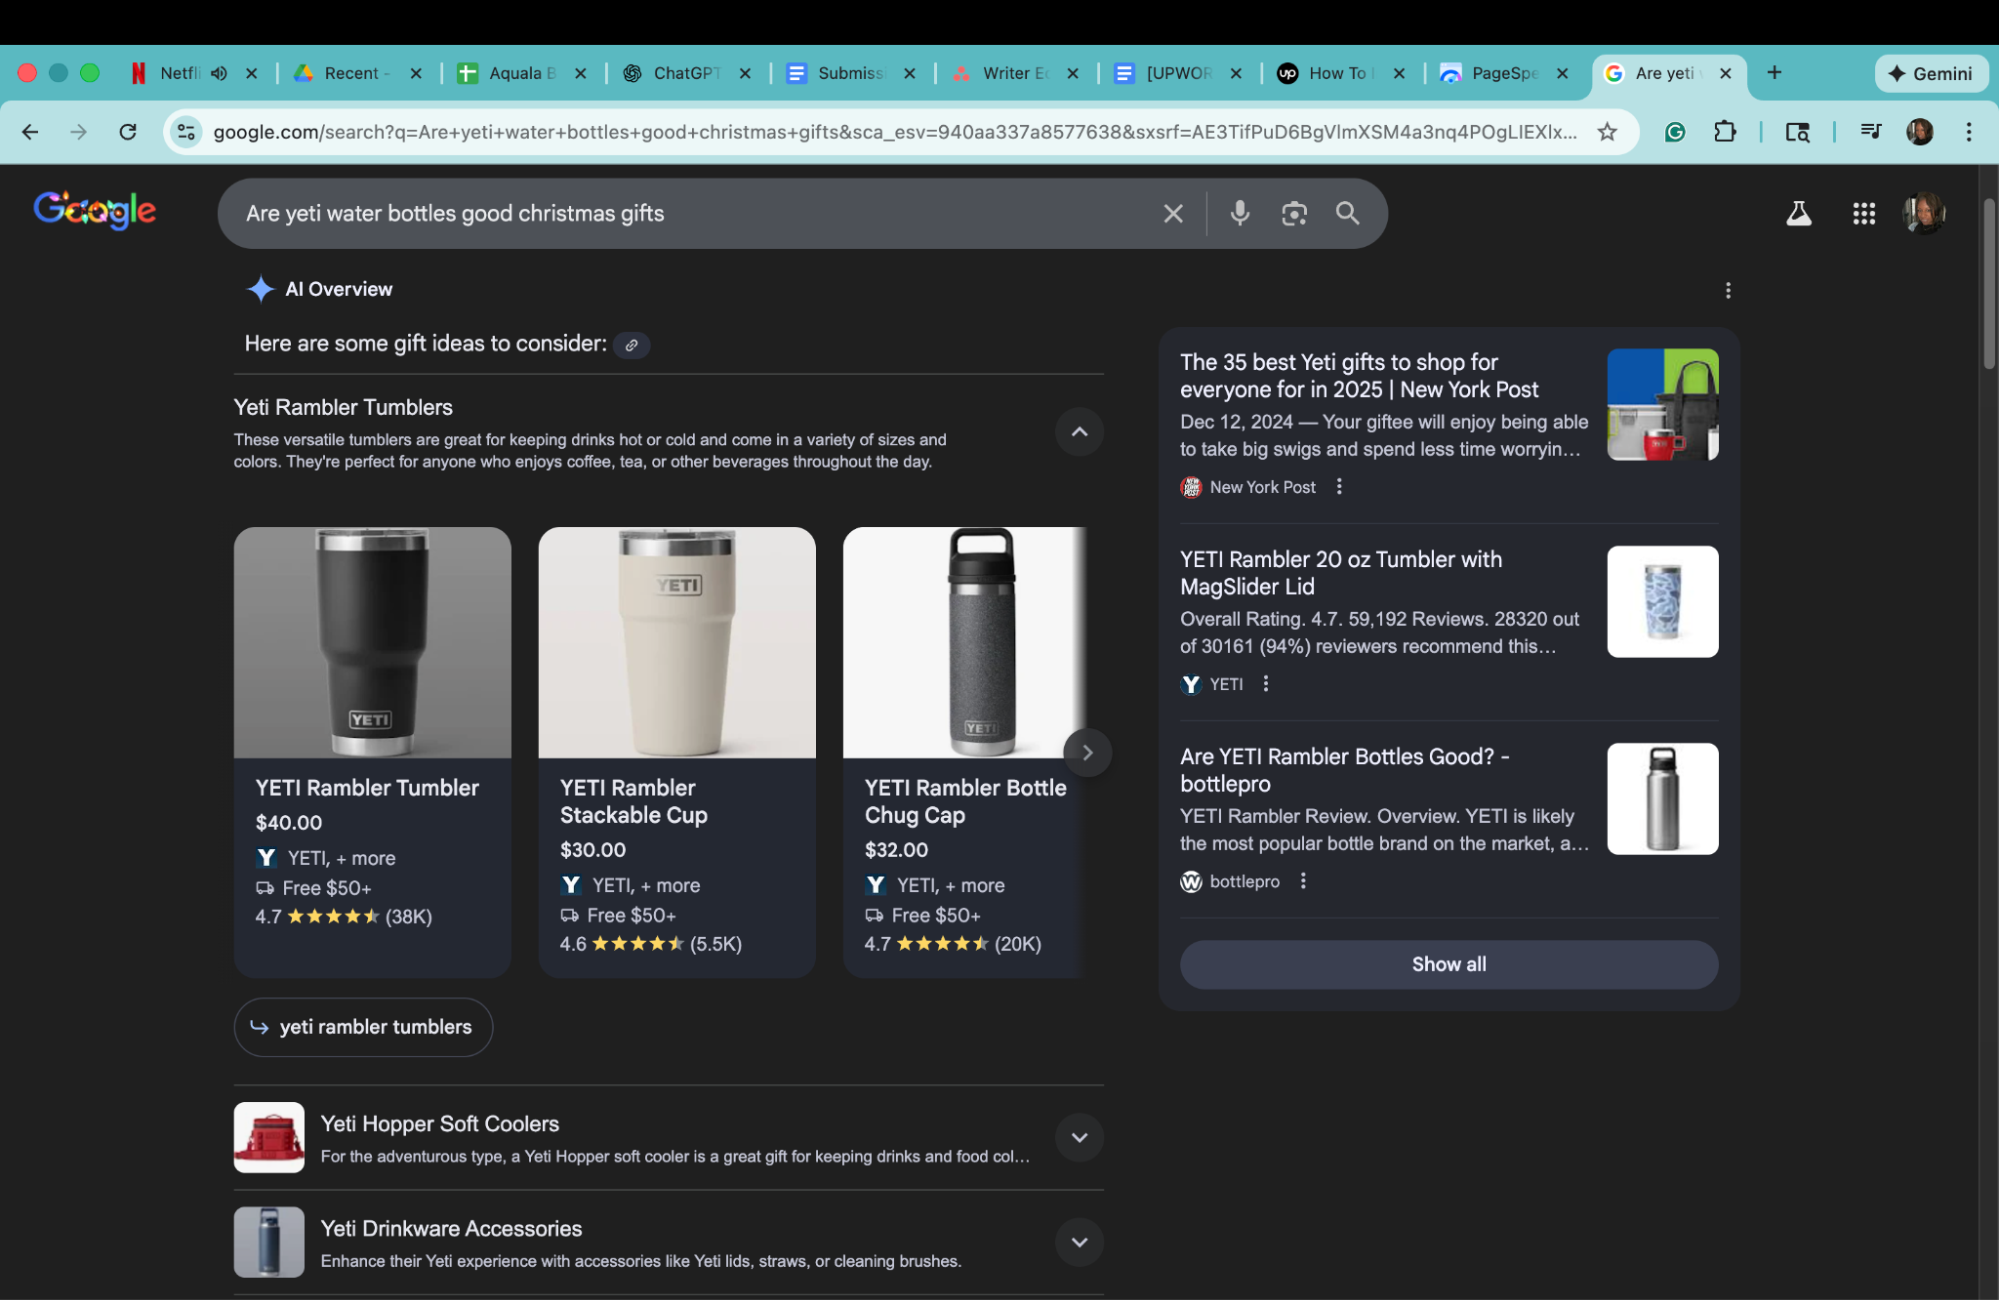The image size is (1999, 1301).
Task: Open the Google apps grid
Action: pos(1864,213)
